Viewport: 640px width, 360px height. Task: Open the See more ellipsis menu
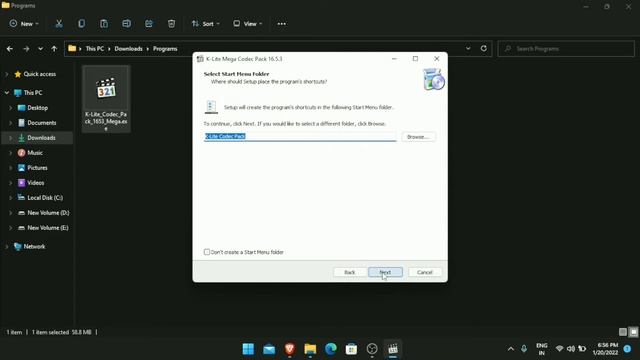tap(282, 24)
